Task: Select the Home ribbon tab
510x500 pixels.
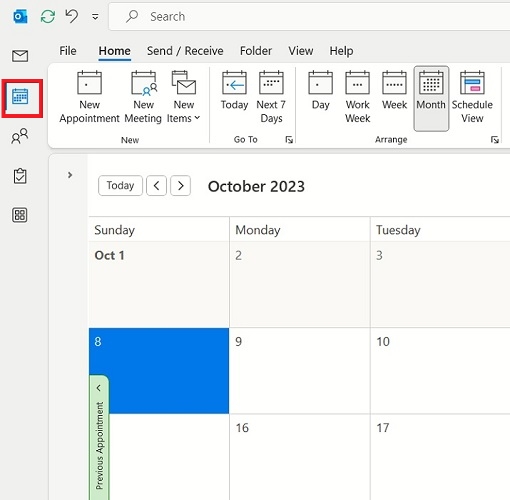Action: click(x=114, y=51)
